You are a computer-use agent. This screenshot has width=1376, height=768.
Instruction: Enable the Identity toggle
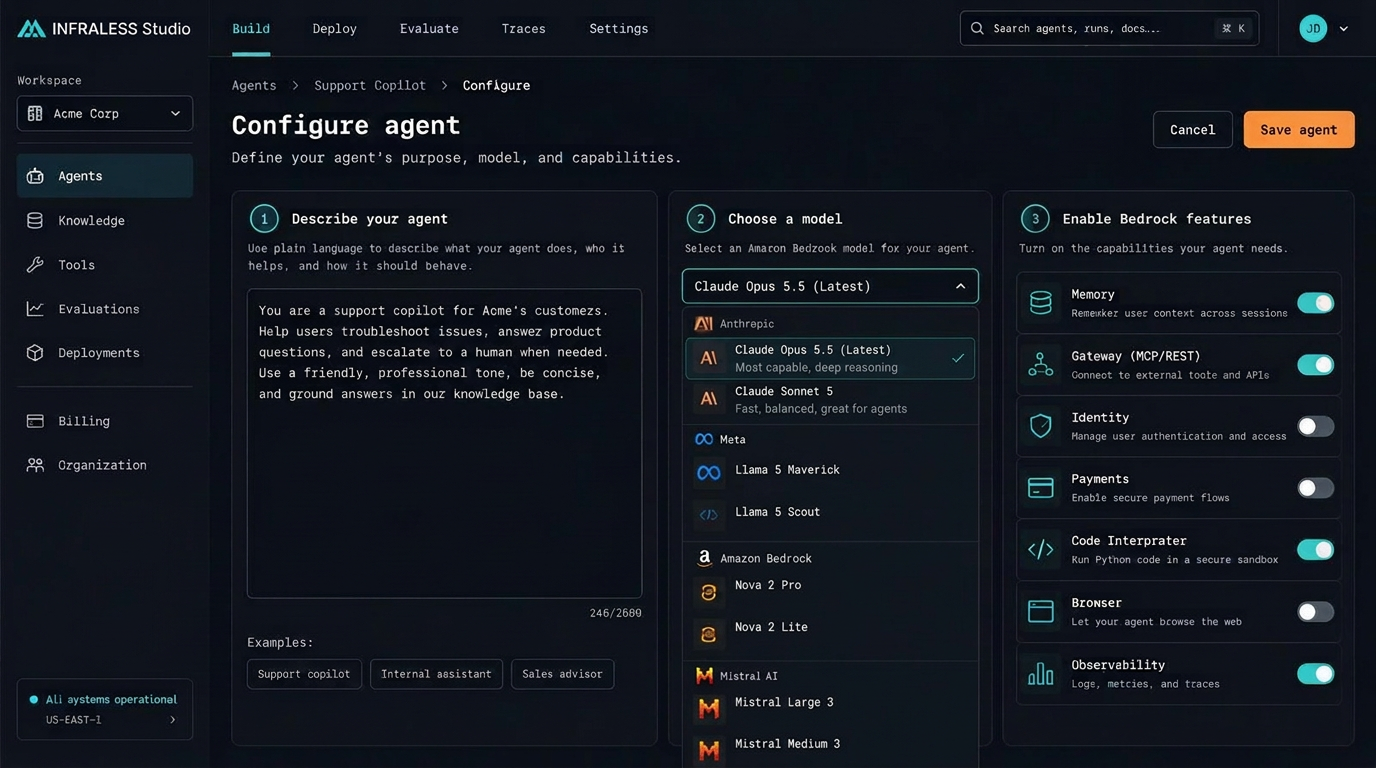[x=1315, y=427]
